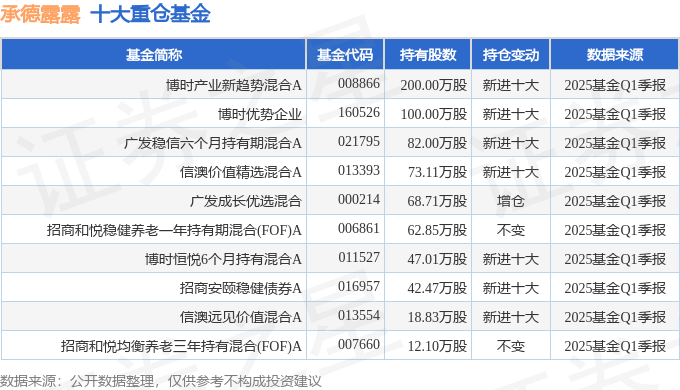This screenshot has height=390, width=680.
Task: Select fund 博时产业新趋势混合A
Action: [x=233, y=85]
